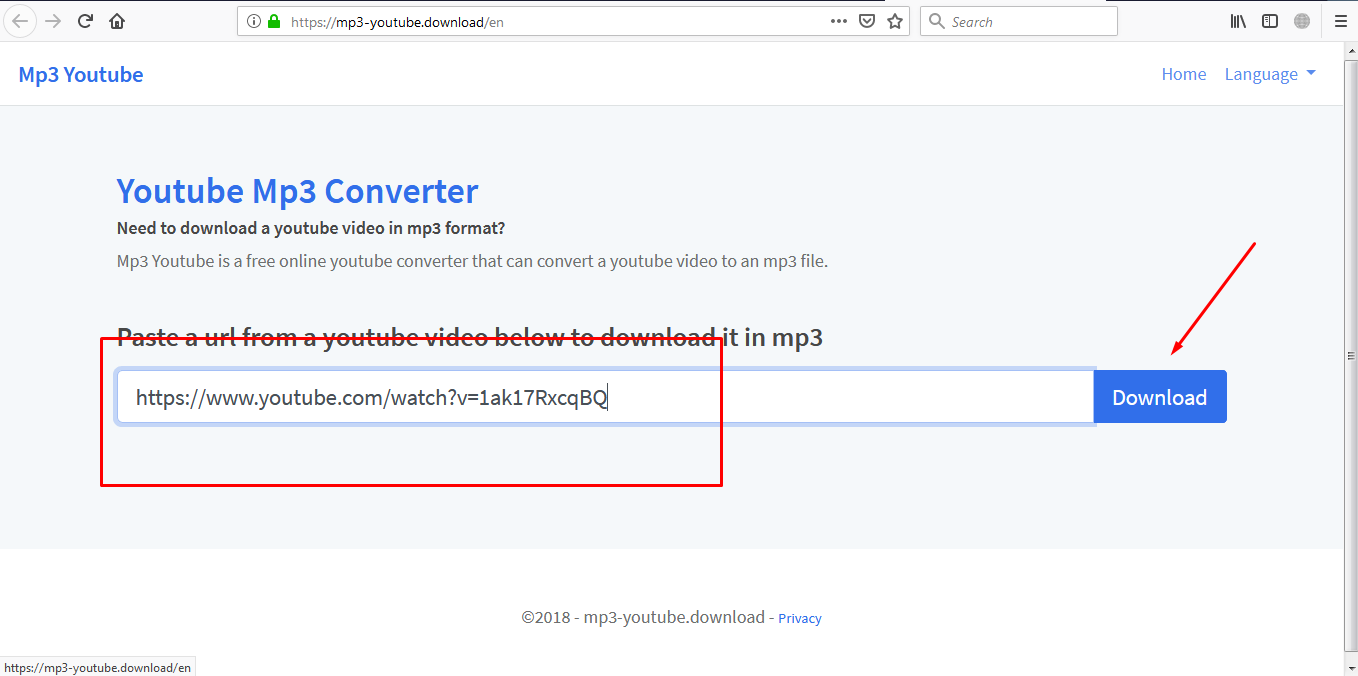Click the green padlock security icon
This screenshot has height=676, width=1358.
[274, 21]
